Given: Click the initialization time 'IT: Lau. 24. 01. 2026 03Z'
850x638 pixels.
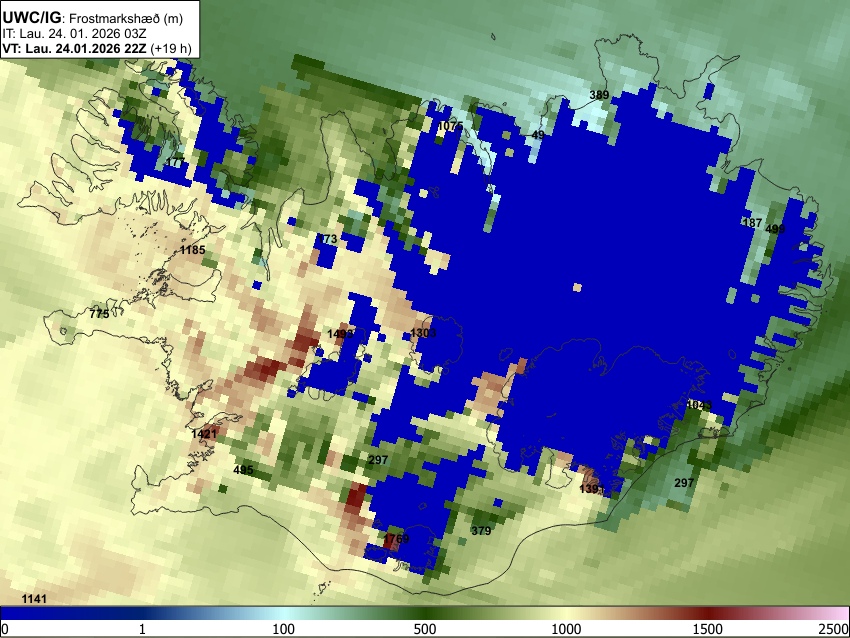Looking at the screenshot, I should click(x=74, y=34).
